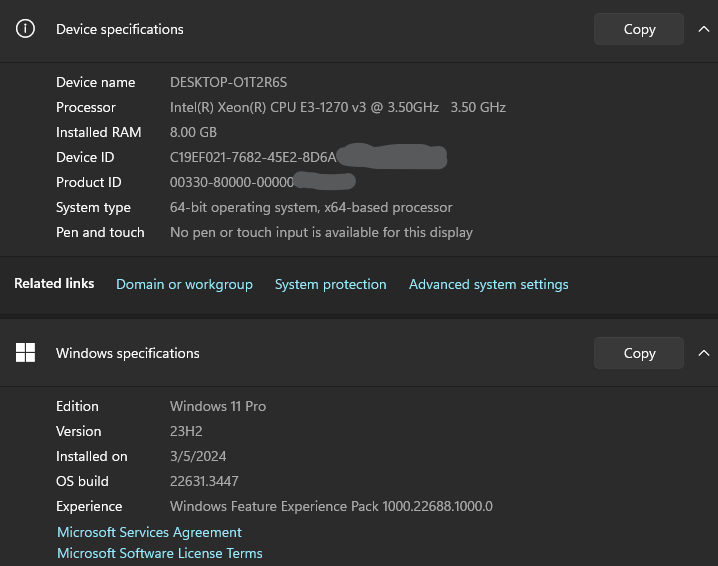Copy the device specifications
The width and height of the screenshot is (718, 566).
(x=639, y=29)
